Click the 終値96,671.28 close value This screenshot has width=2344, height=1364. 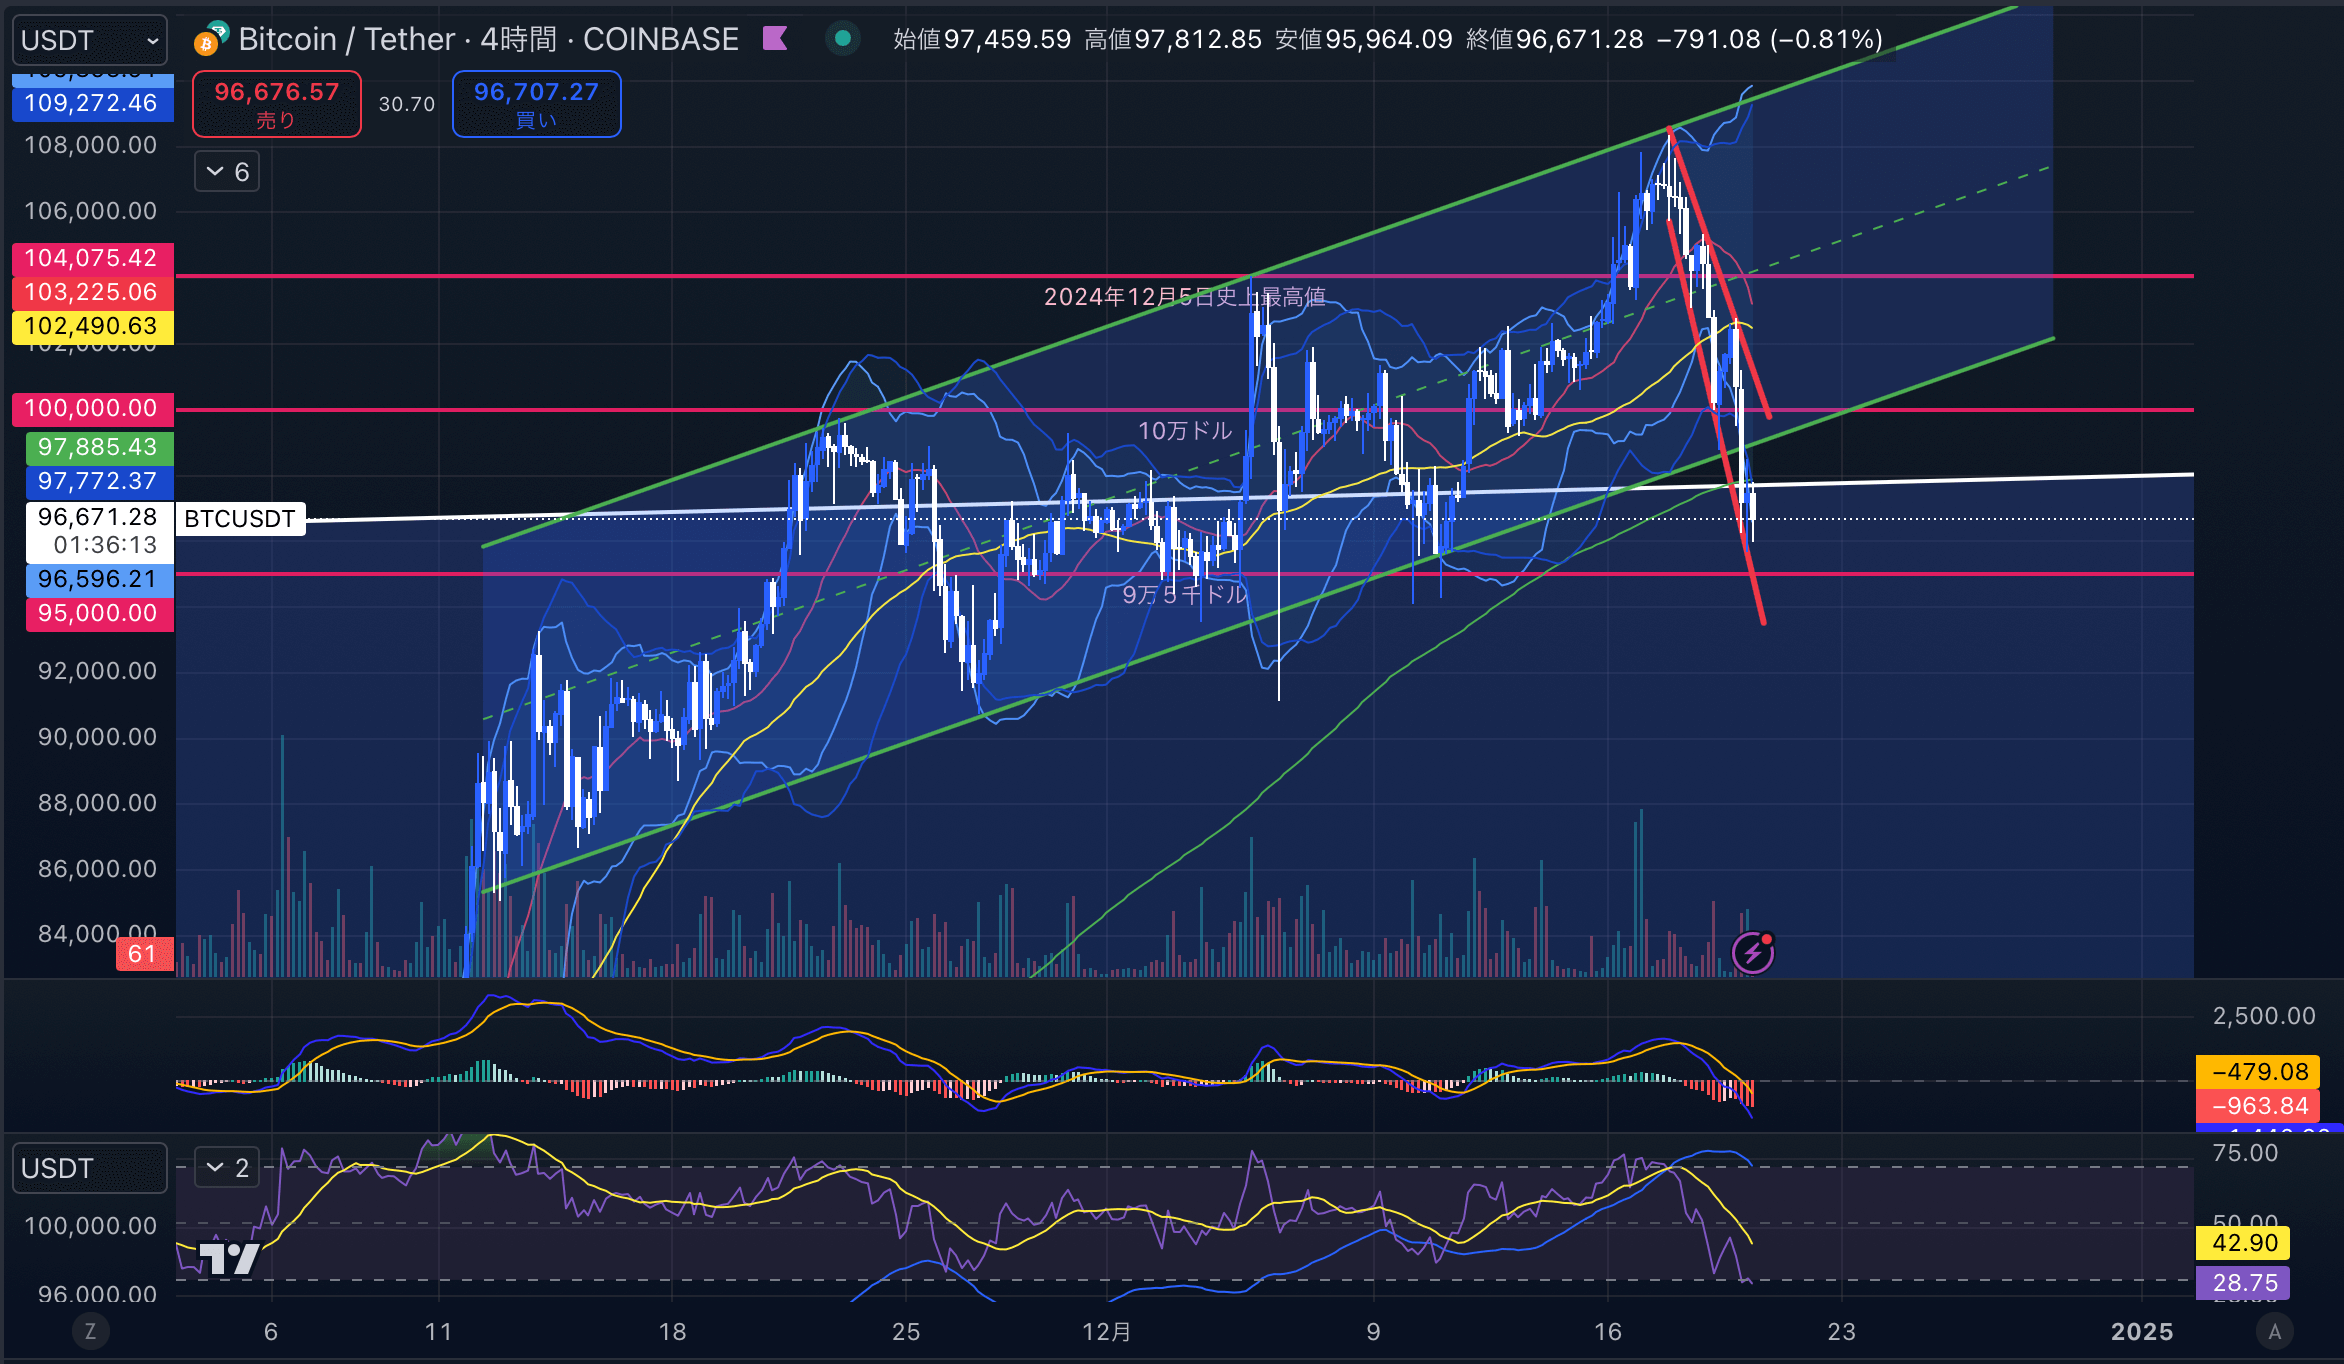coord(1555,39)
